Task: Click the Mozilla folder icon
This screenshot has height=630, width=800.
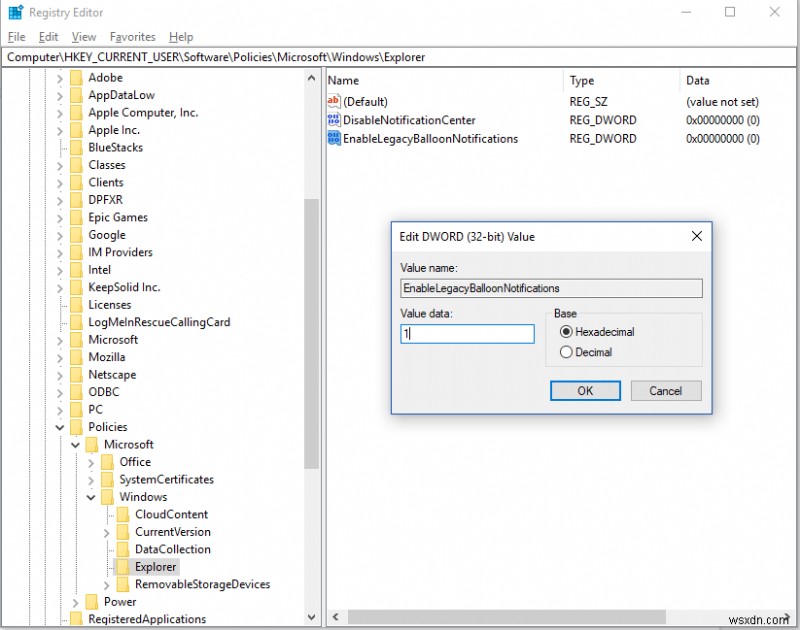Action: [x=76, y=357]
